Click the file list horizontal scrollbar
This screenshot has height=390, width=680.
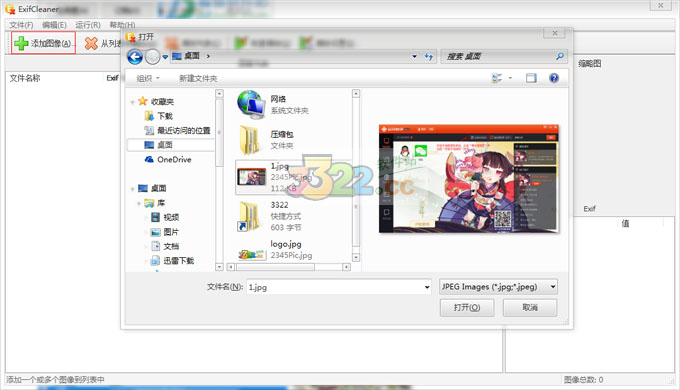click(x=288, y=267)
